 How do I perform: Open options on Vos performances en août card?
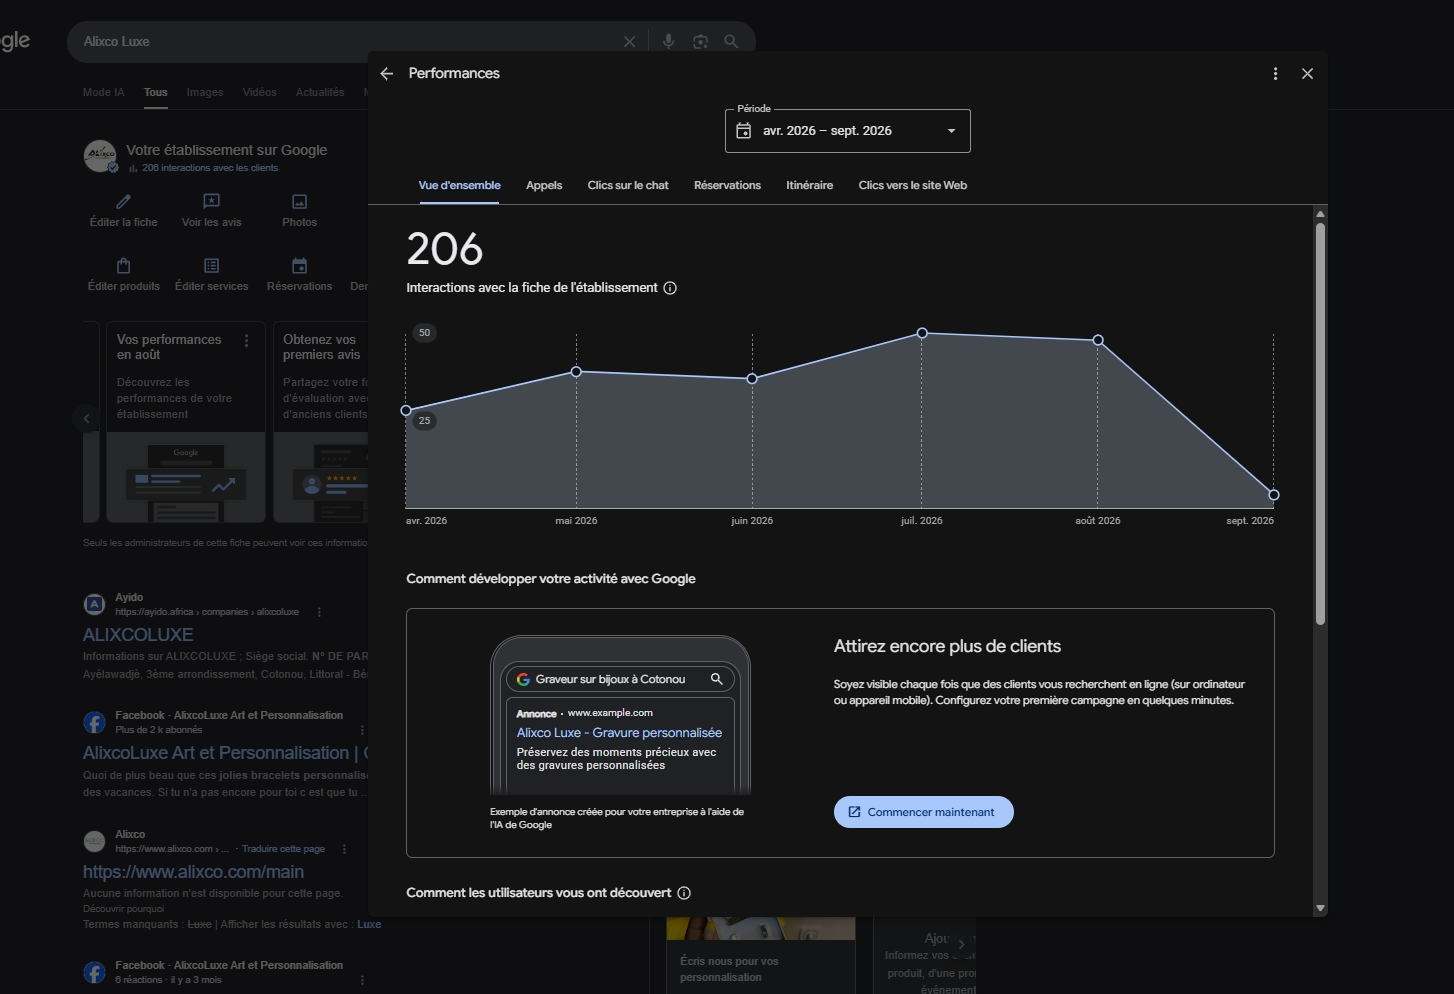(247, 341)
